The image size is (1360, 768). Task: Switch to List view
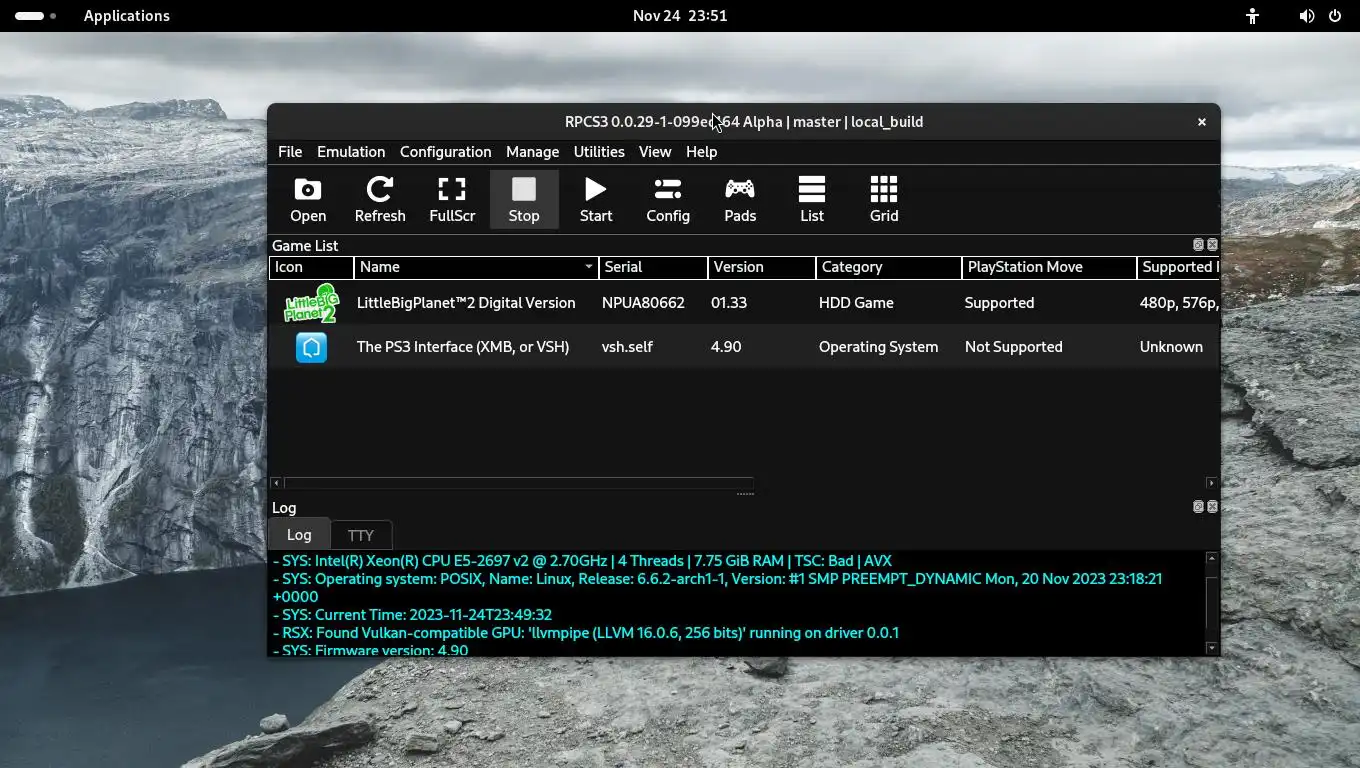pyautogui.click(x=812, y=199)
